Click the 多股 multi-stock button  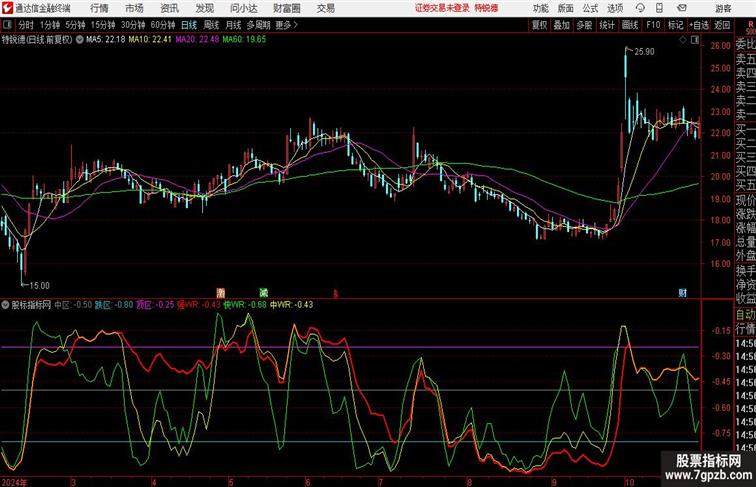coord(584,25)
